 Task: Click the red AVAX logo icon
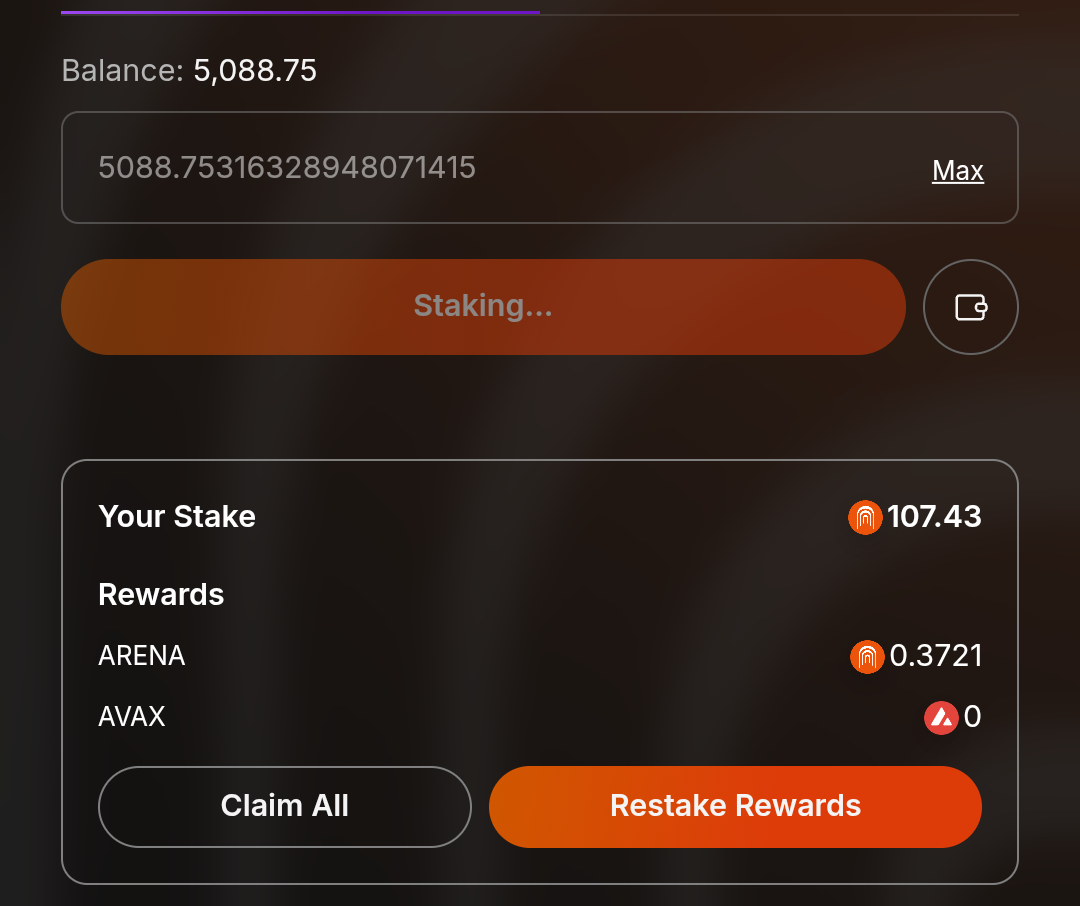pyautogui.click(x=941, y=717)
